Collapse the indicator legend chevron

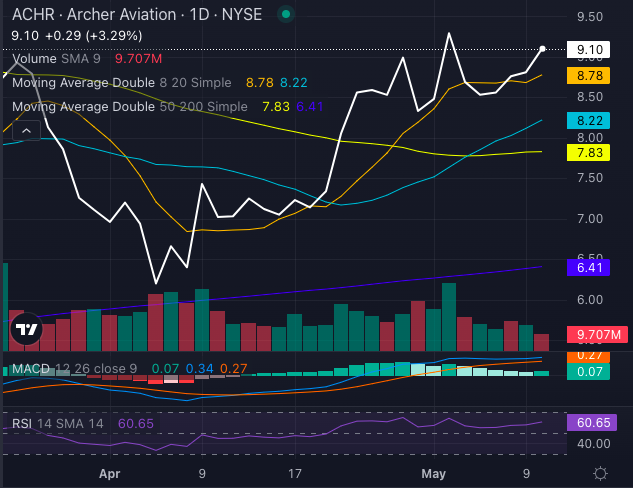tap(26, 131)
